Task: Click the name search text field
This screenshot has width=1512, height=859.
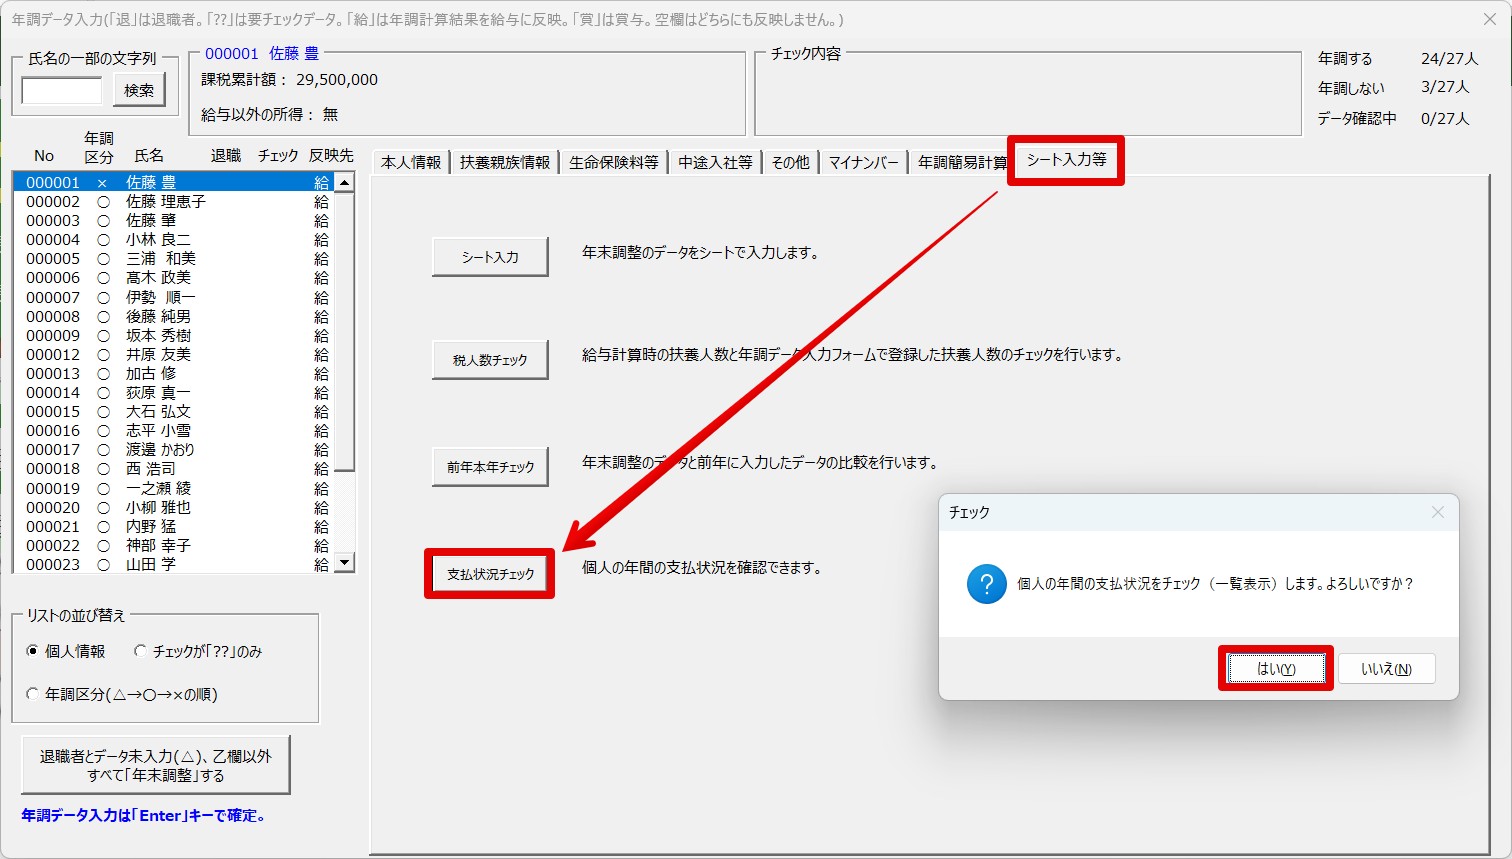Action: coord(62,91)
